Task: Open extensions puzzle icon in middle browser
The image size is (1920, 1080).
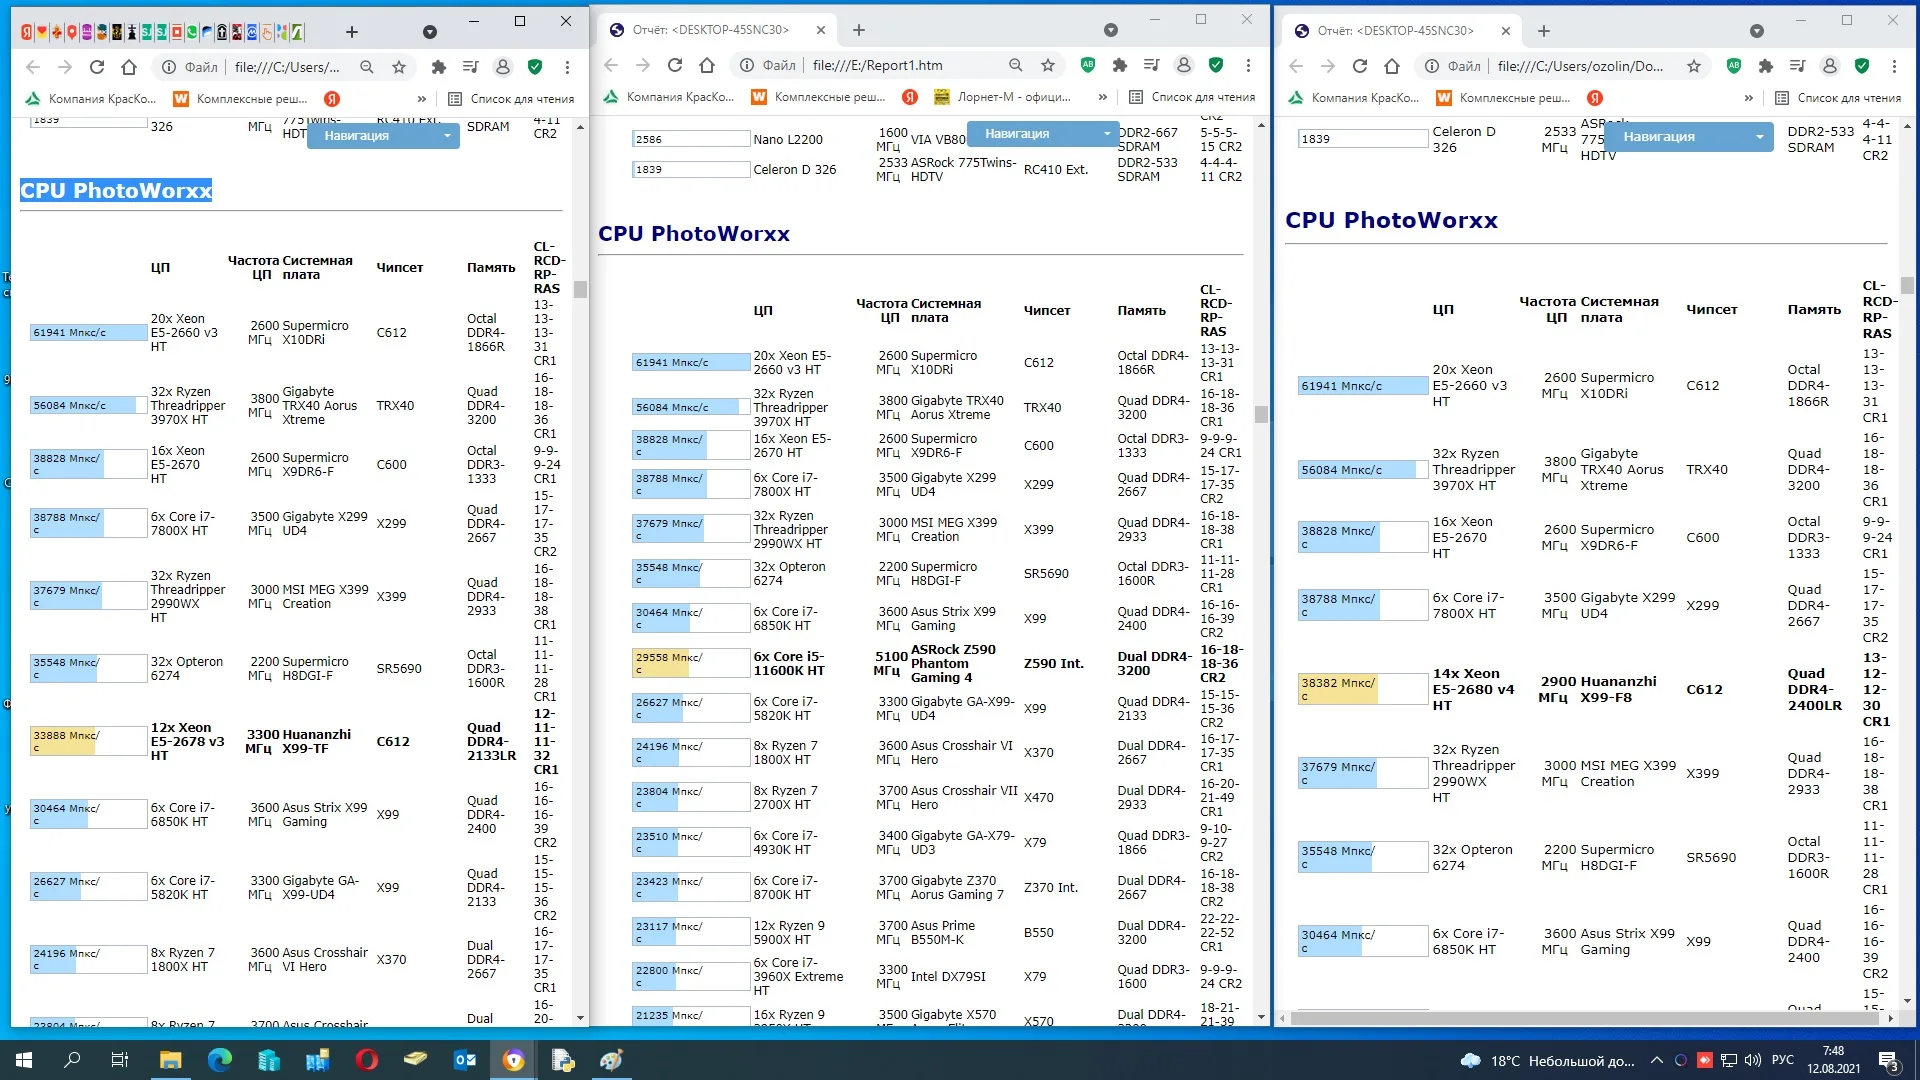Action: click(1120, 66)
